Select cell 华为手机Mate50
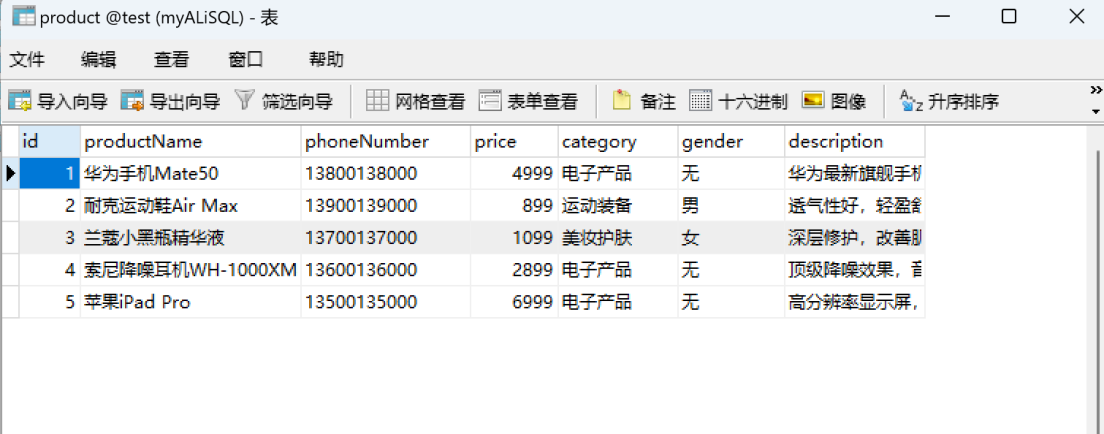The image size is (1104, 434). point(191,173)
